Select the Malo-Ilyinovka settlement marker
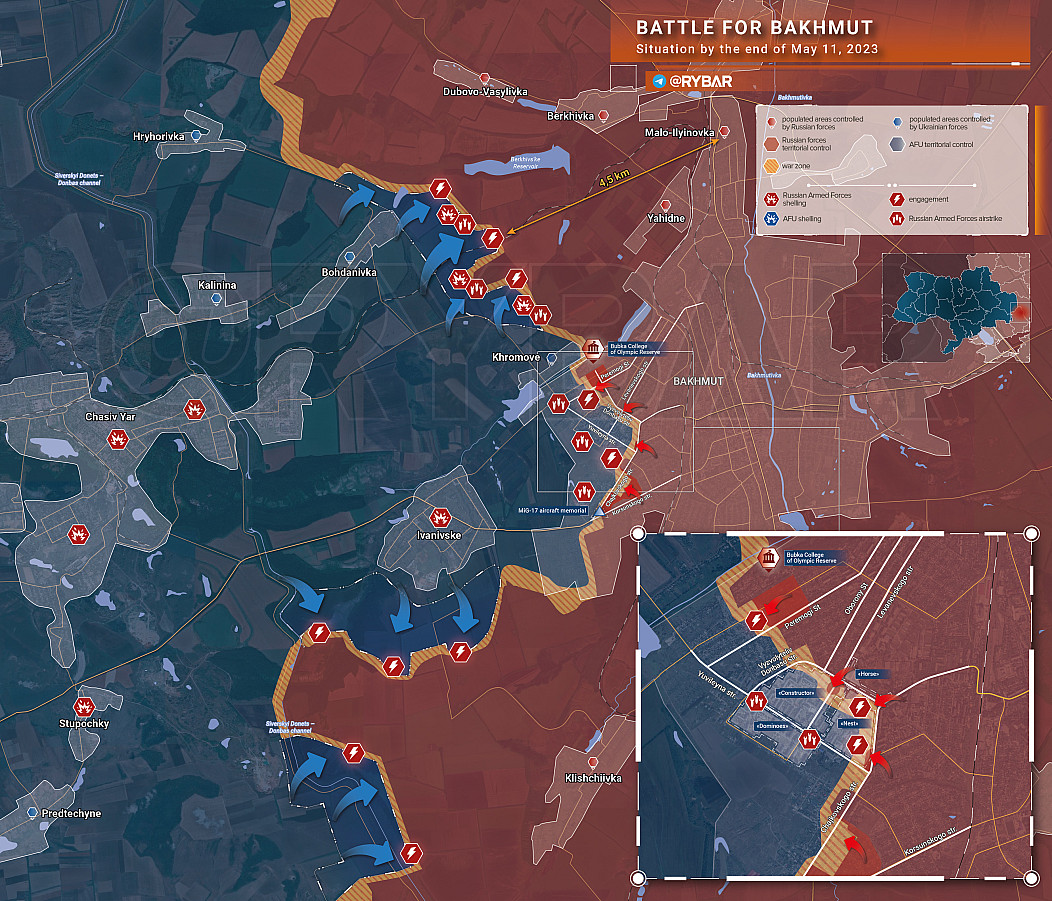This screenshot has width=1052, height=901. pos(724,132)
